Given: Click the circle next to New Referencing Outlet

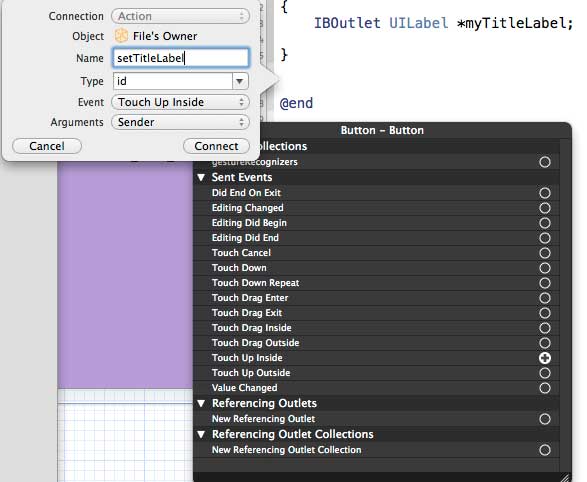Looking at the screenshot, I should point(545,419).
